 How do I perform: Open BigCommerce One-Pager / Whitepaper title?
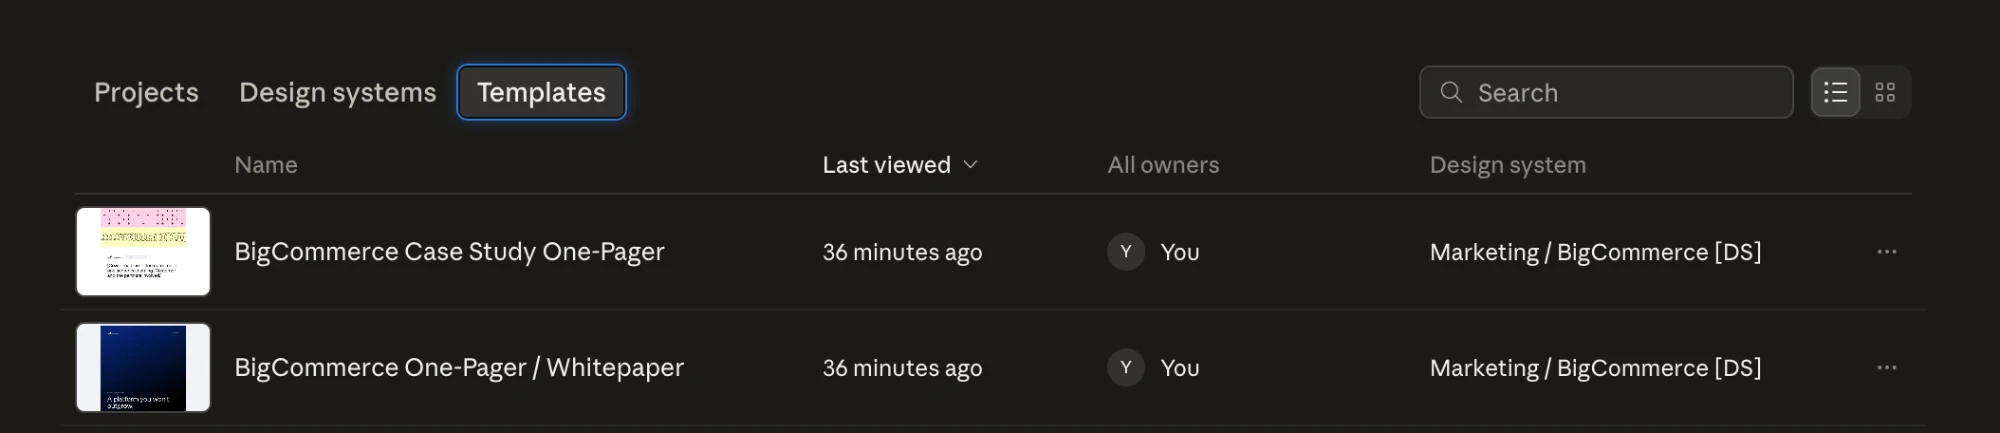tap(459, 368)
